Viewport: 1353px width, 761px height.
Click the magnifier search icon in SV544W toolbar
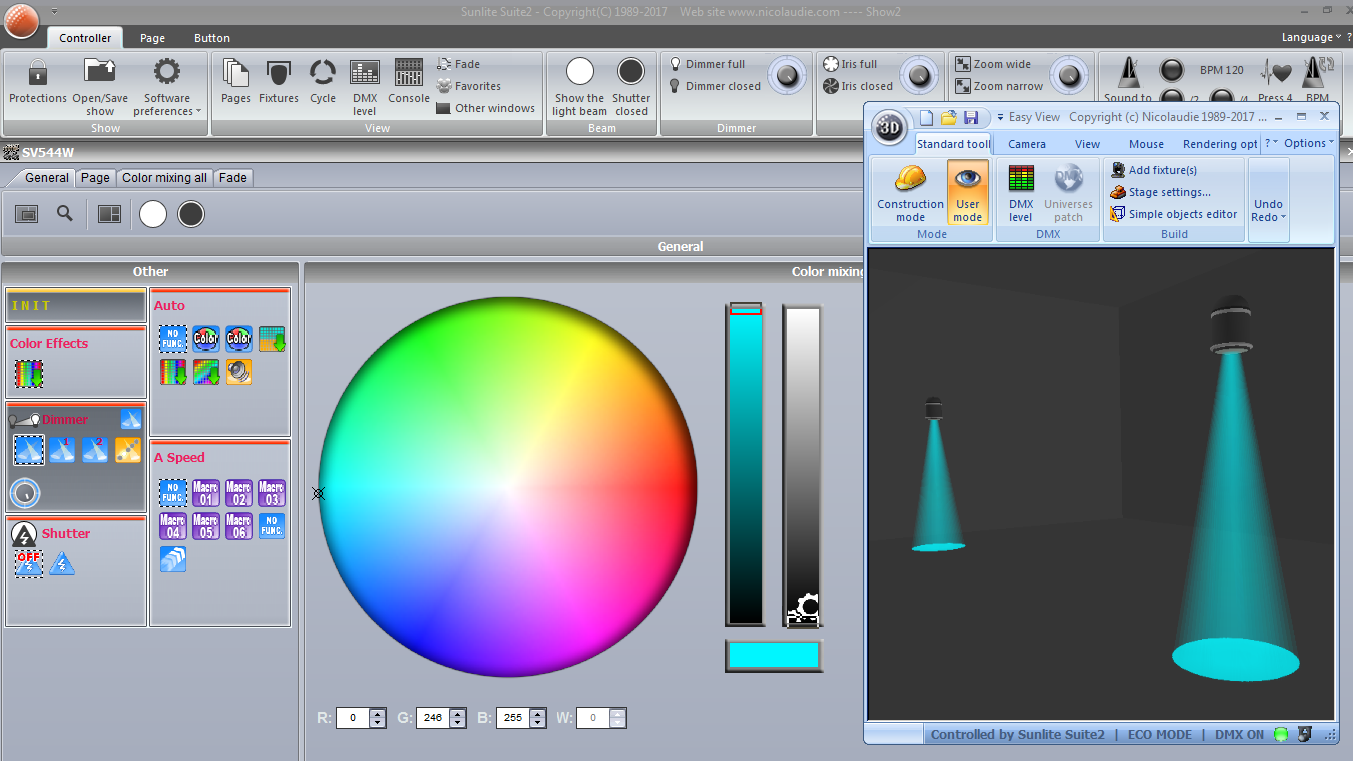[65, 213]
